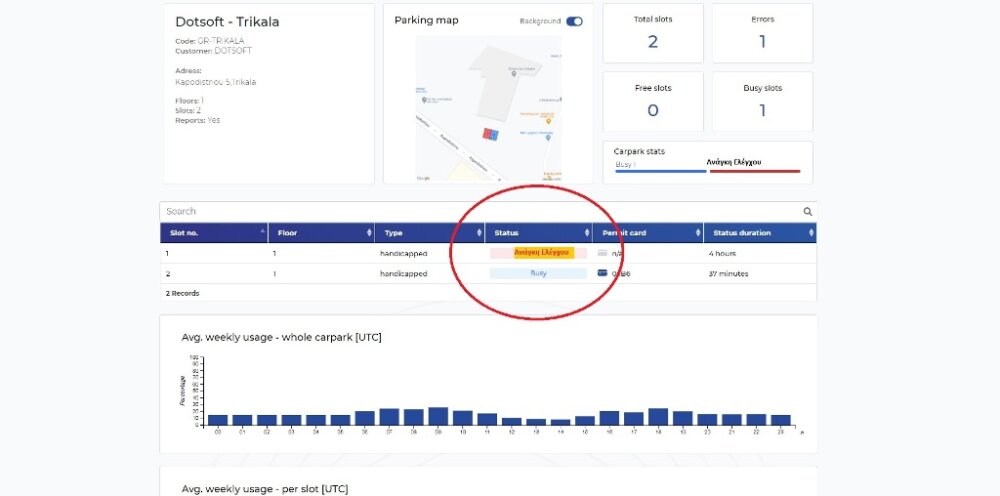Click inside the Search input field
The height and width of the screenshot is (496, 1000).
point(480,212)
